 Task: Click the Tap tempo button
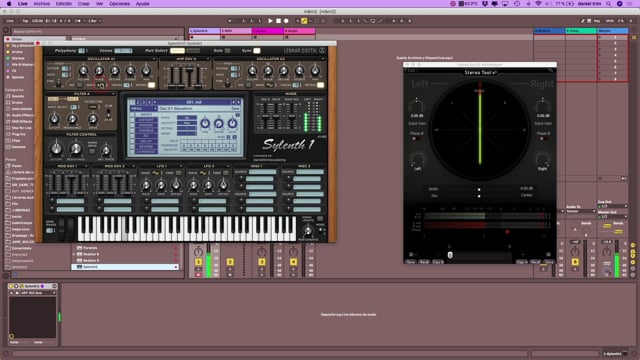[25, 21]
